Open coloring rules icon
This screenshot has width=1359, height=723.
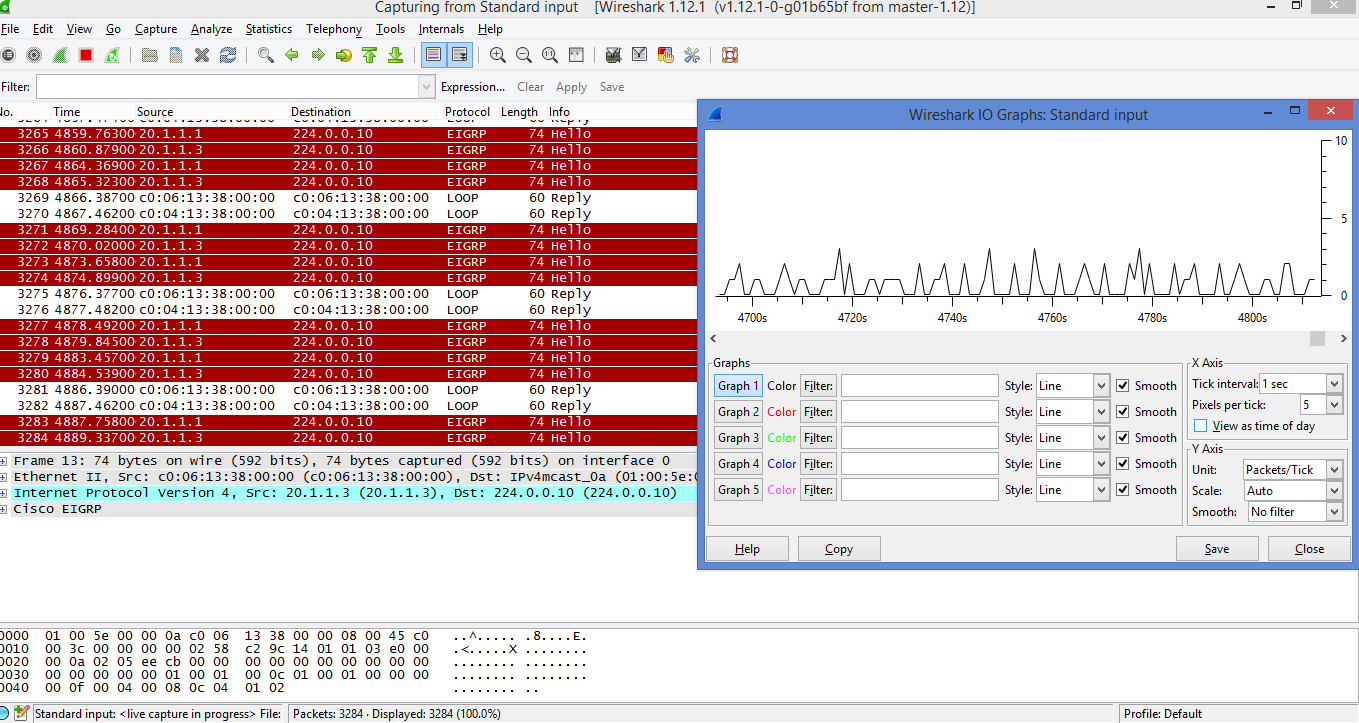665,55
